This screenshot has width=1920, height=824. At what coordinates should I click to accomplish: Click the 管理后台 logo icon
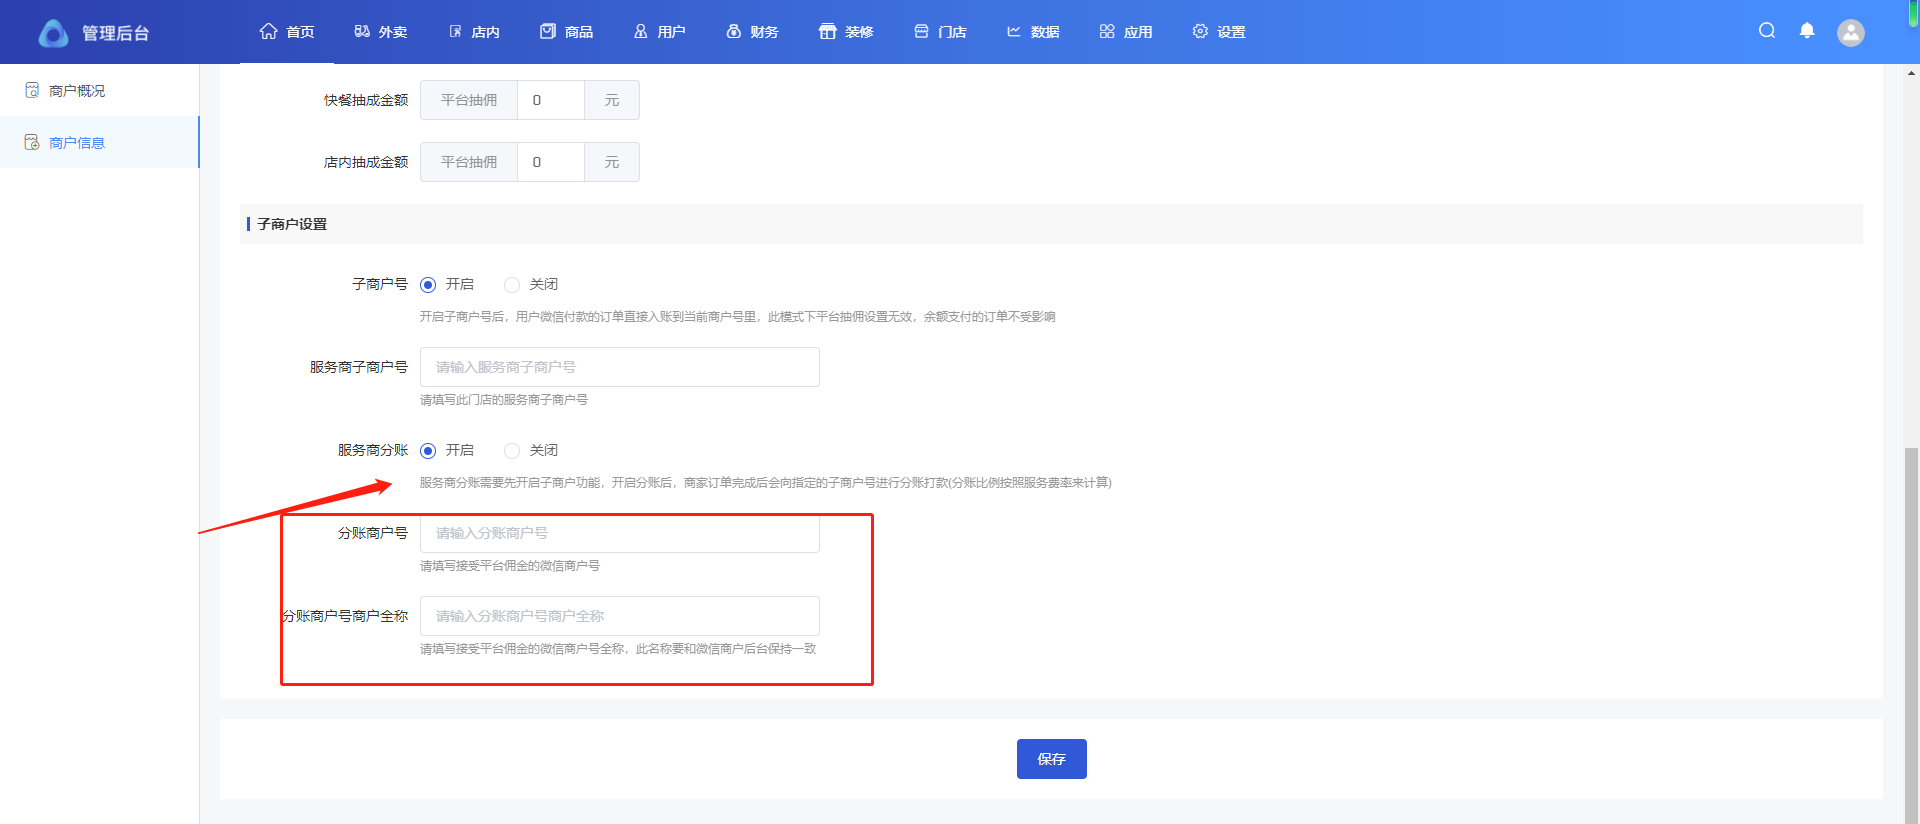(53, 33)
